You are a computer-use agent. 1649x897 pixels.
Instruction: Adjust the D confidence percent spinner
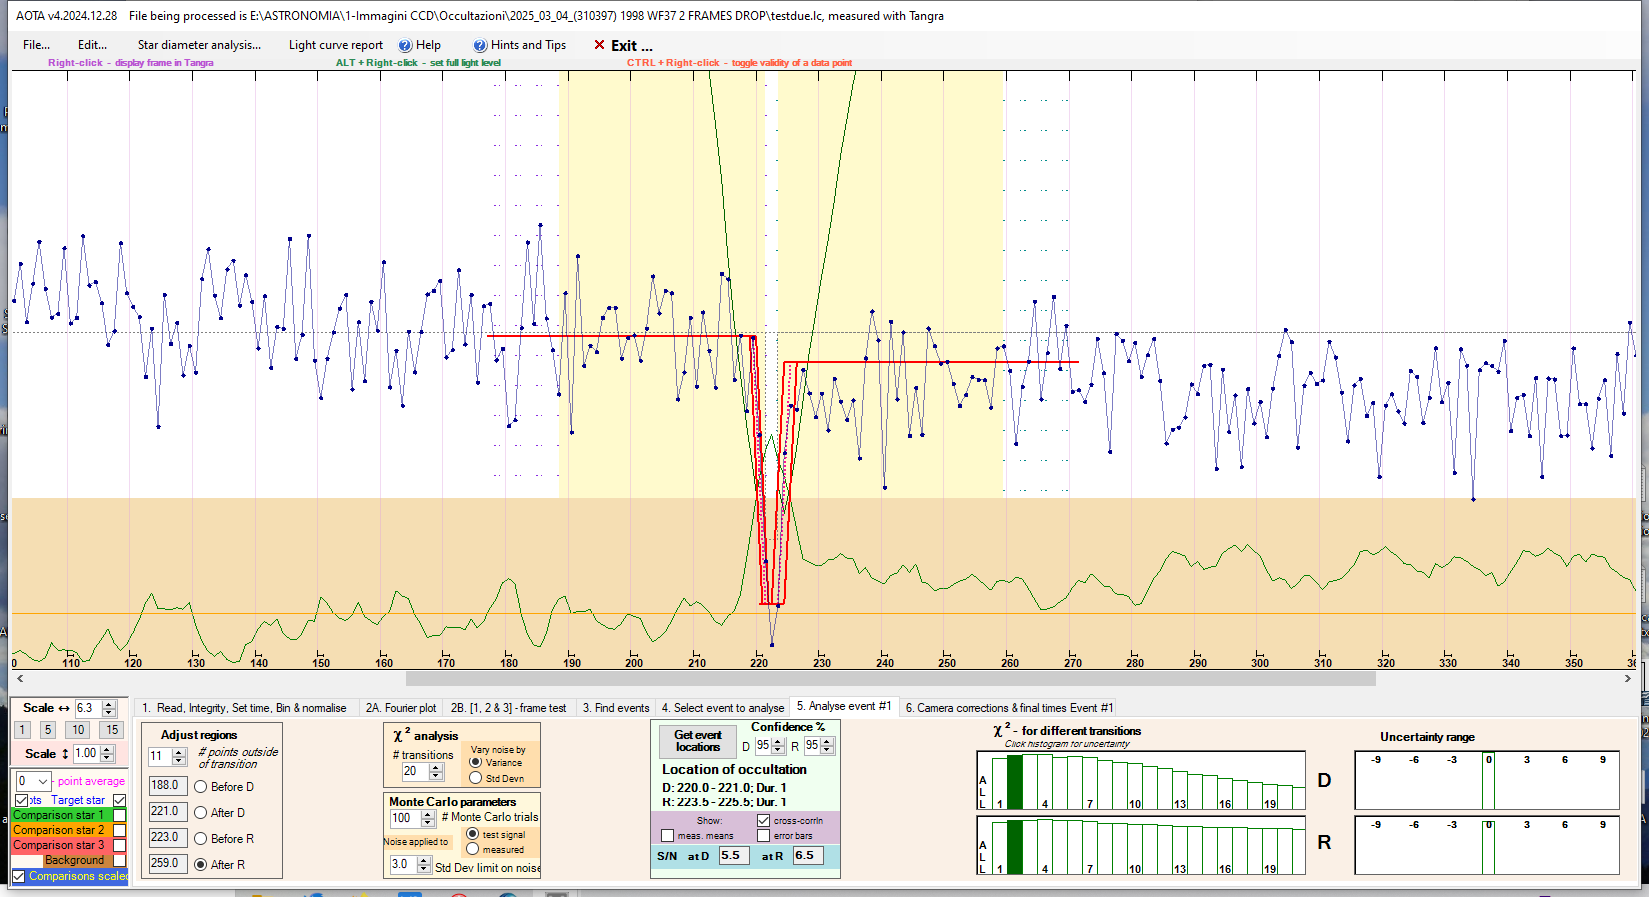[x=778, y=746]
